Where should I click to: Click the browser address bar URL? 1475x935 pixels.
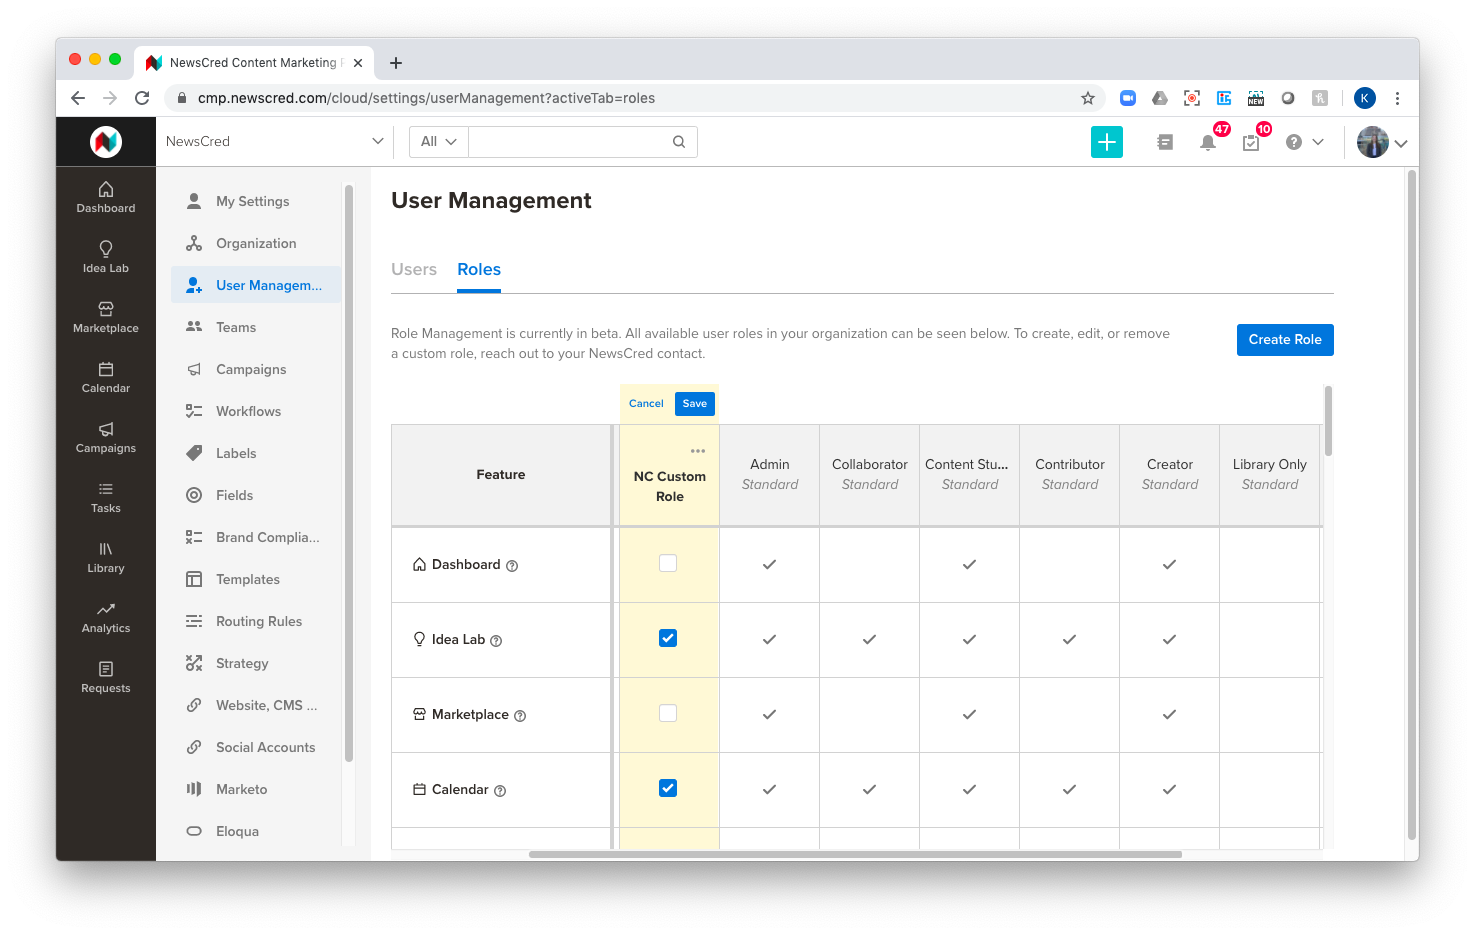coord(426,98)
